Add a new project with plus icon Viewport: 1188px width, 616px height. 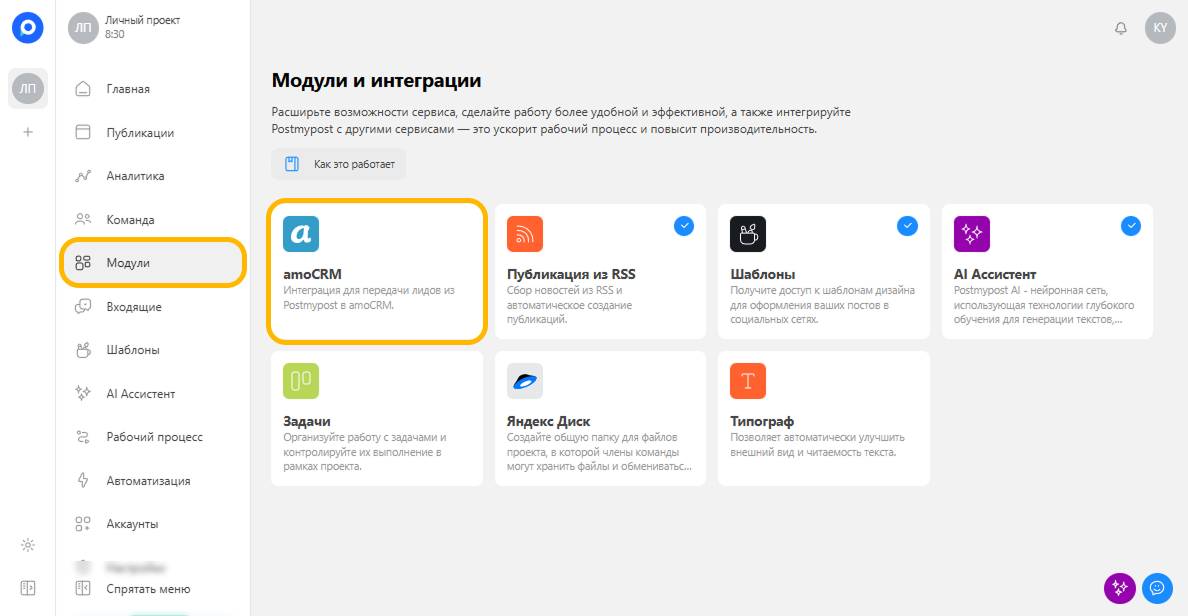(x=28, y=132)
